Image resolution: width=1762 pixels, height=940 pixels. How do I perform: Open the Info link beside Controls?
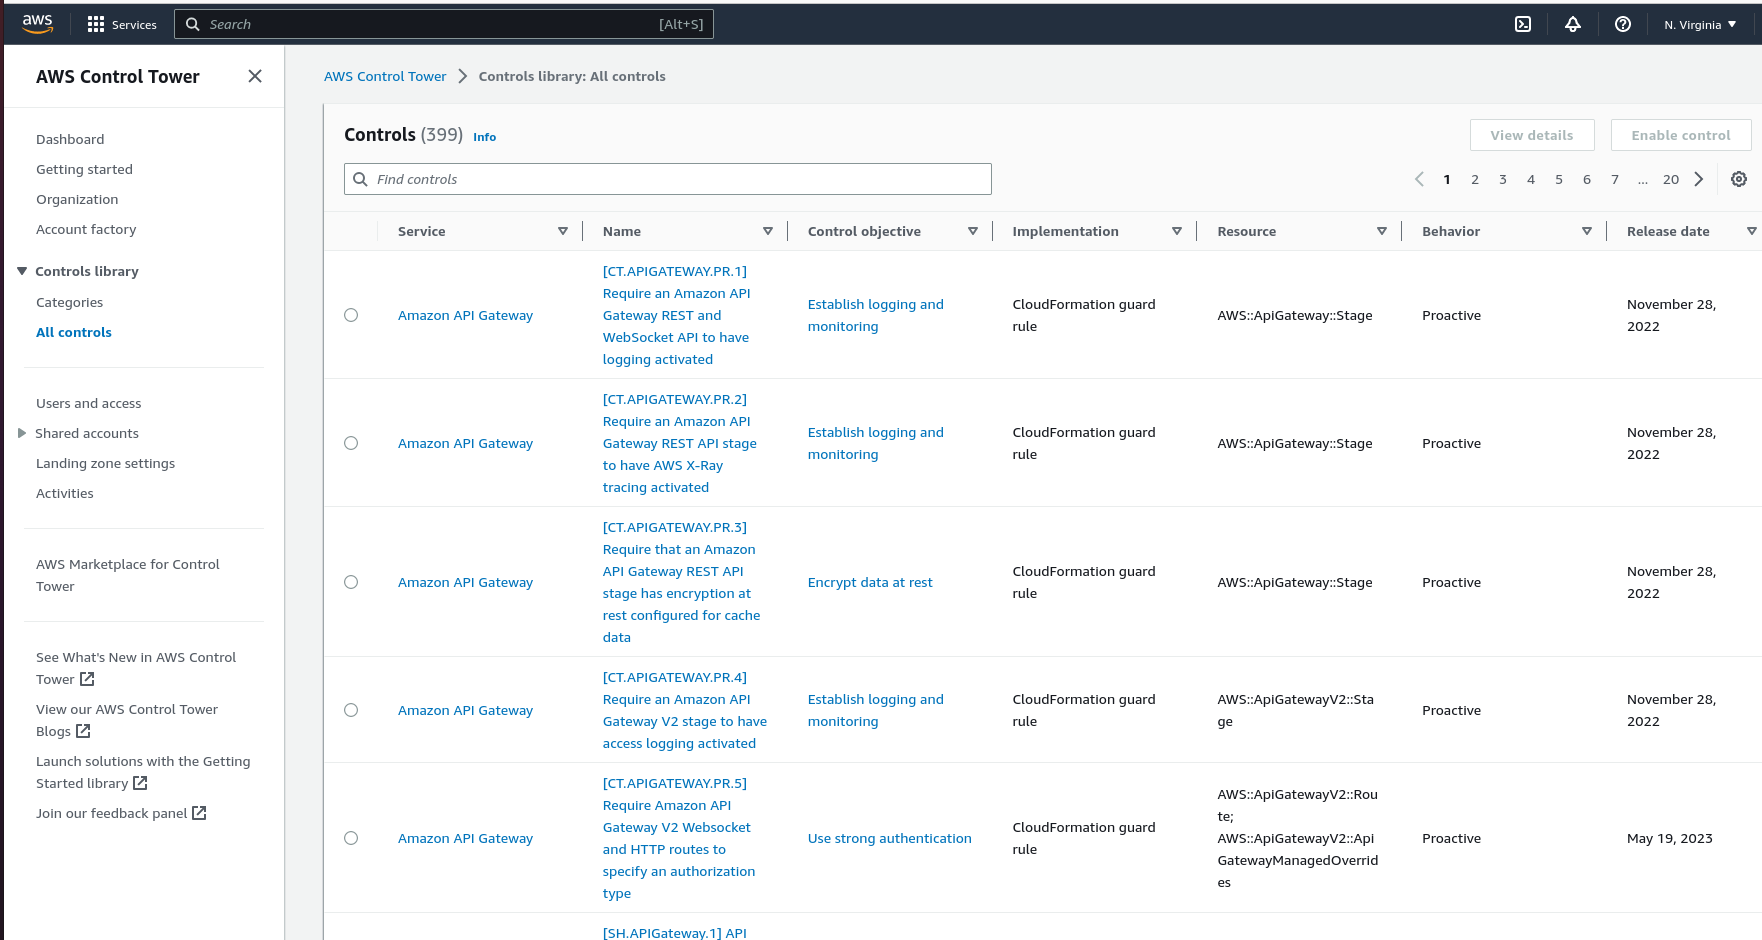tap(484, 137)
